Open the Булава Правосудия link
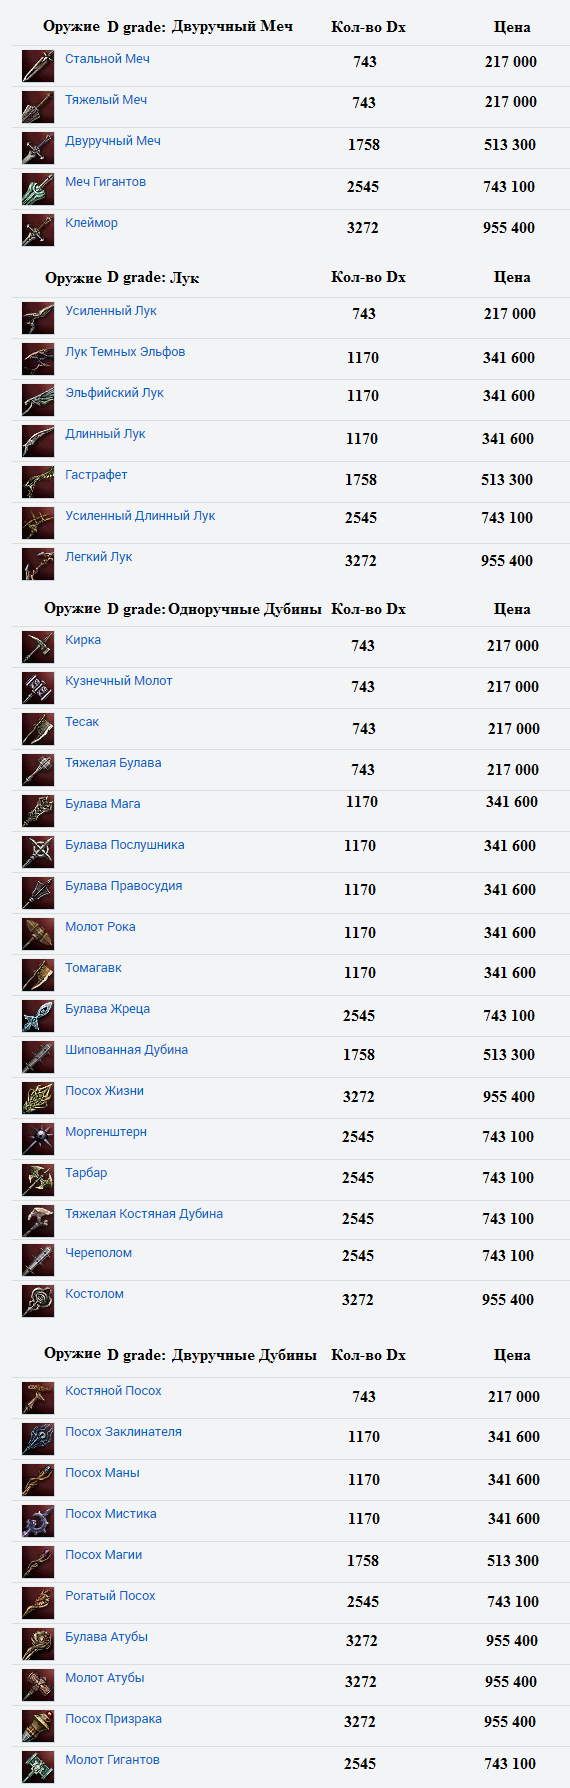The width and height of the screenshot is (570, 1788). 124,886
